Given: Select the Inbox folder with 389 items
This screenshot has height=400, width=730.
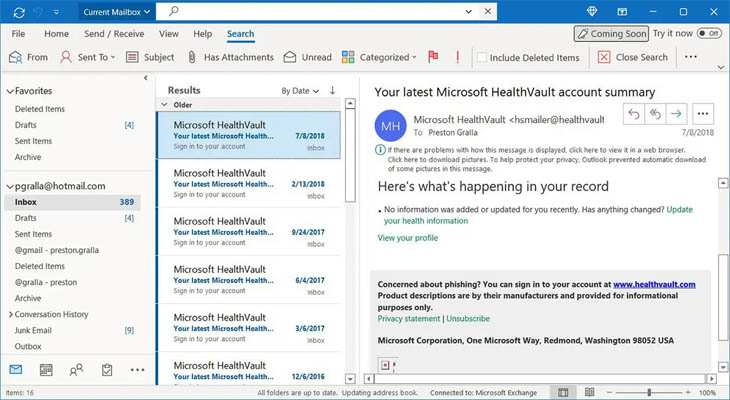Looking at the screenshot, I should [72, 202].
